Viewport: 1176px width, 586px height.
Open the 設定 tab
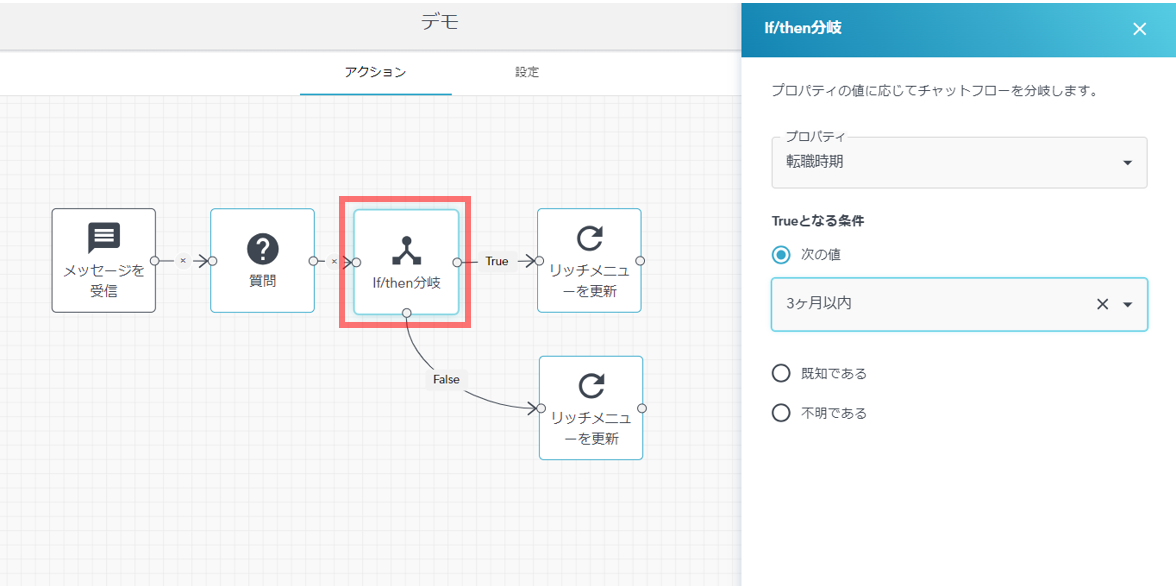click(527, 72)
